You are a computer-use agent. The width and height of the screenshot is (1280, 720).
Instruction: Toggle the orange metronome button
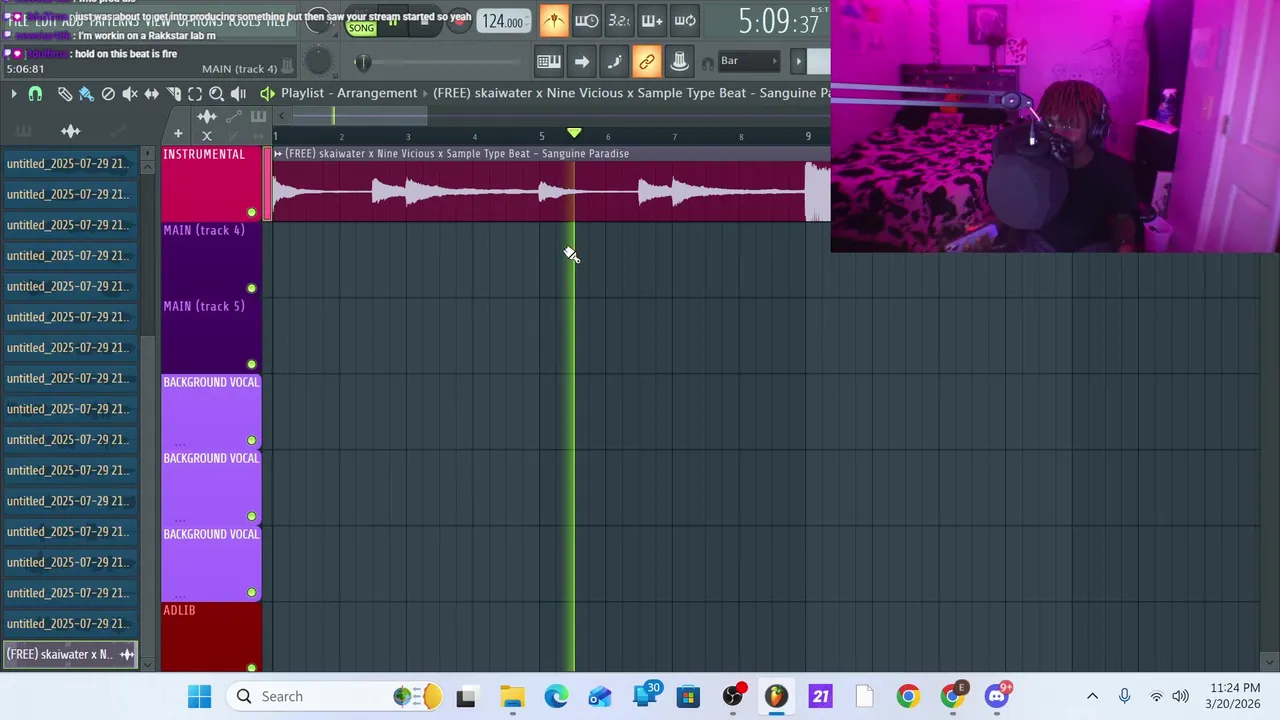point(554,21)
